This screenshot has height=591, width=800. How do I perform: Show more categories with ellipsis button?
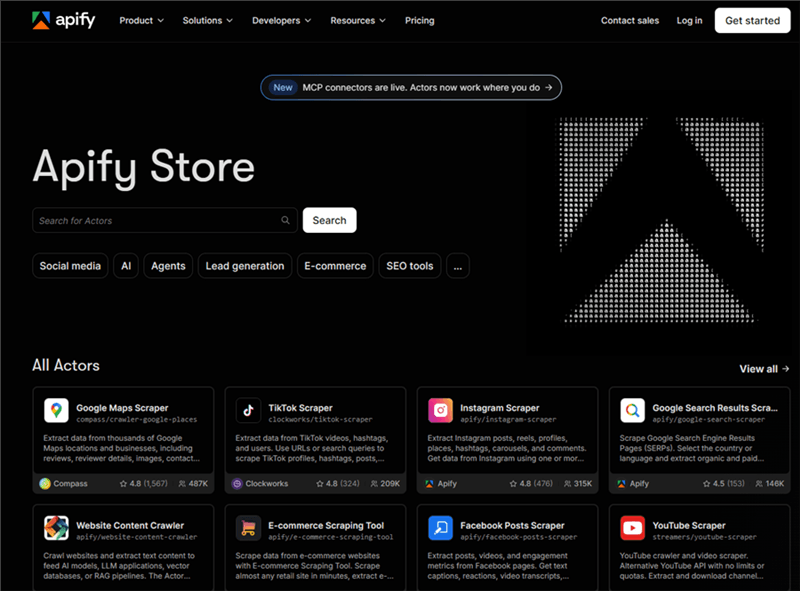[x=458, y=266]
